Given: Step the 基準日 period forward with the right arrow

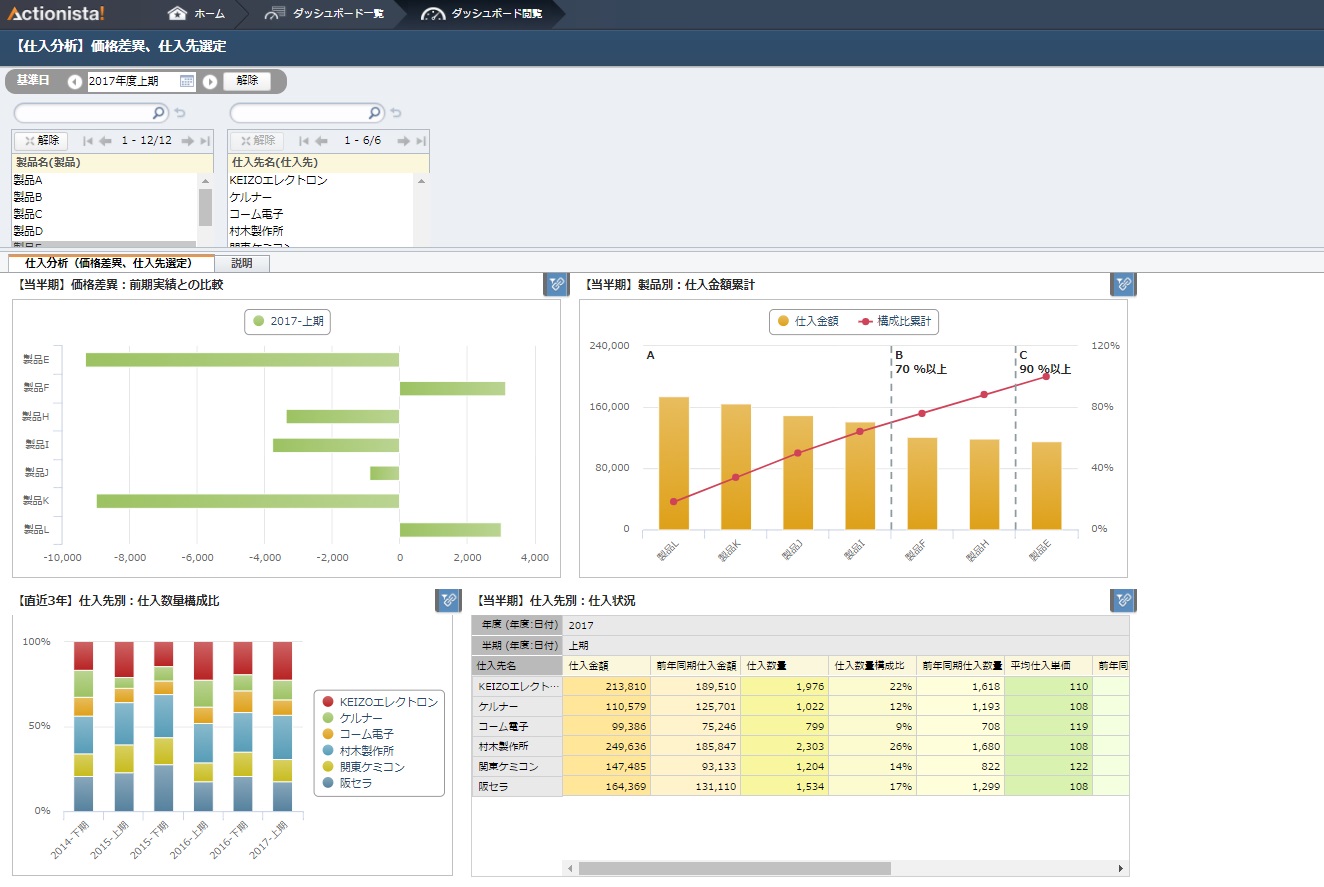Looking at the screenshot, I should click(210, 82).
